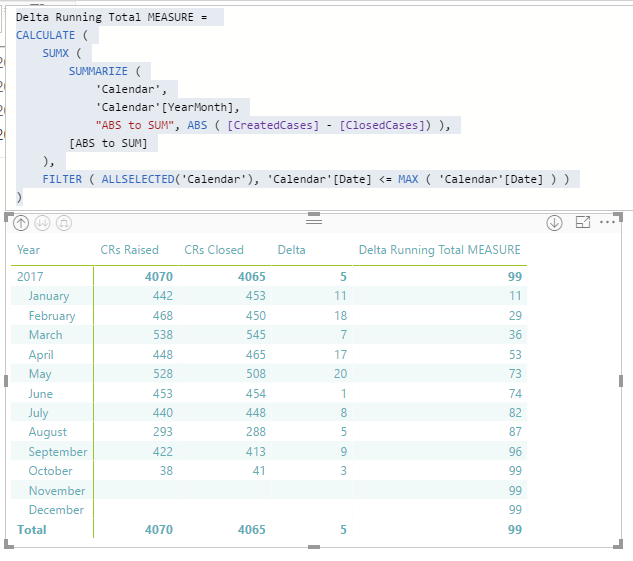
Task: Click MAX function in the formula
Action: (408, 179)
